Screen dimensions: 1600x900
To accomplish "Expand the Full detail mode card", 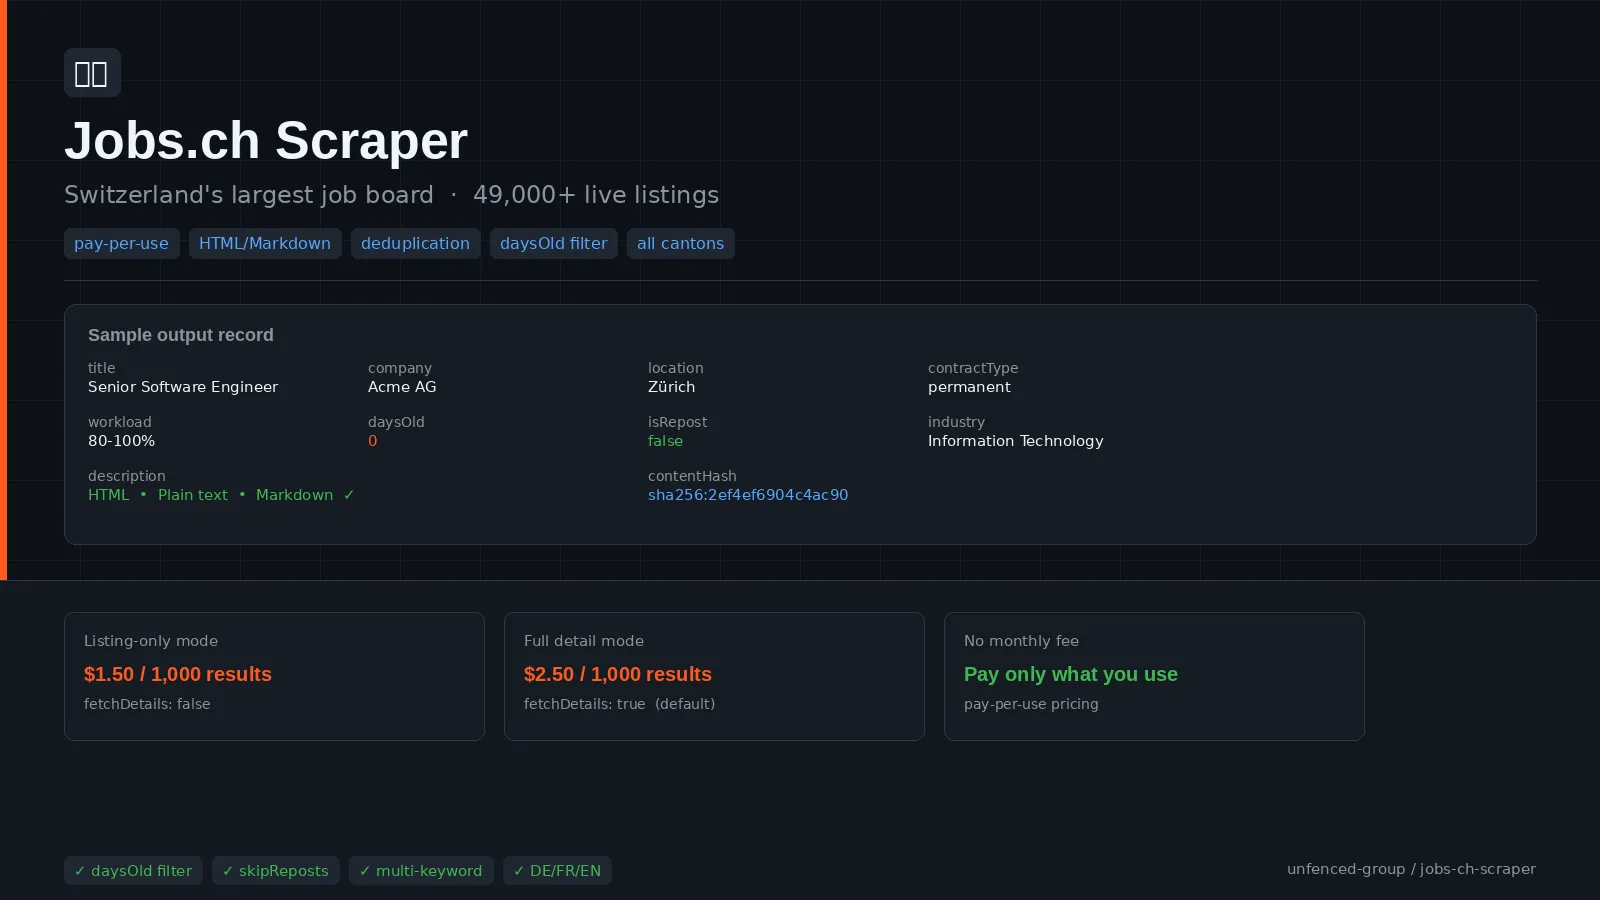I will (714, 676).
